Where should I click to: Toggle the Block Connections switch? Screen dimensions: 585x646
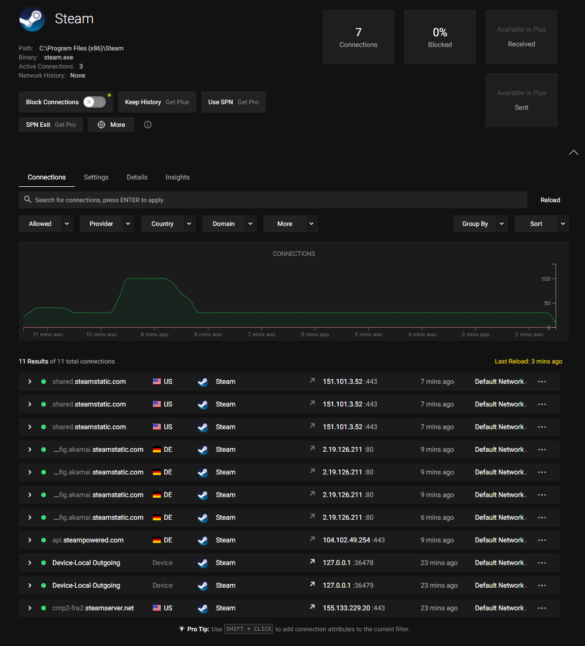(x=95, y=102)
